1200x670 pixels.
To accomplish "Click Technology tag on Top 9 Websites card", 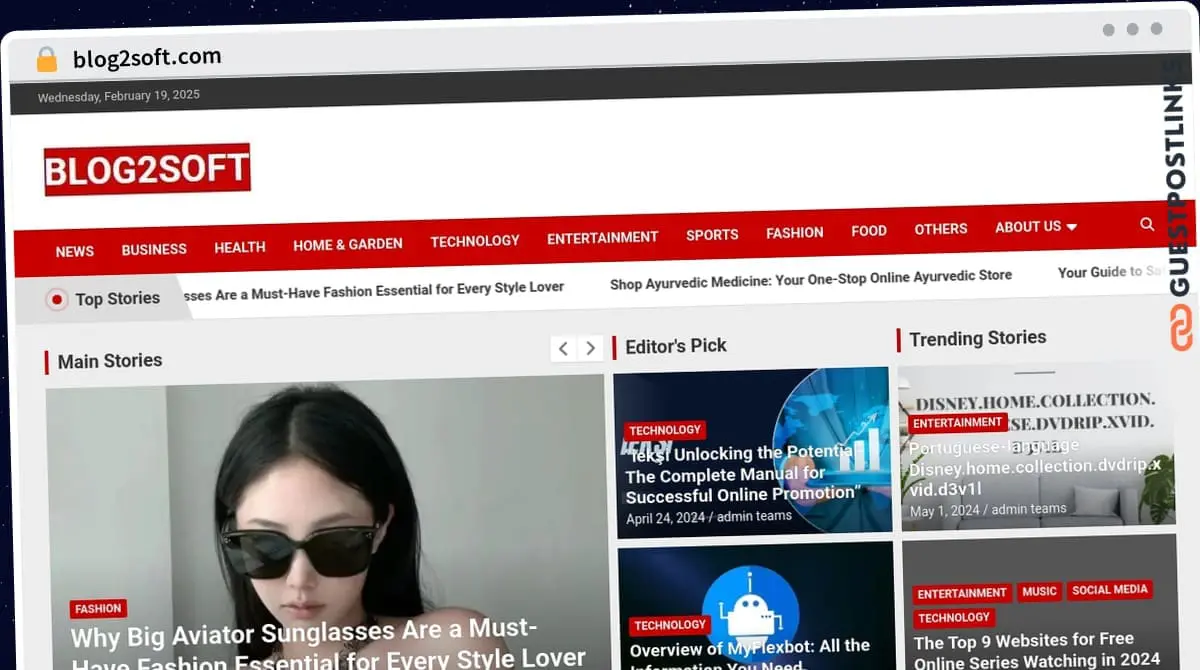I will (x=954, y=618).
